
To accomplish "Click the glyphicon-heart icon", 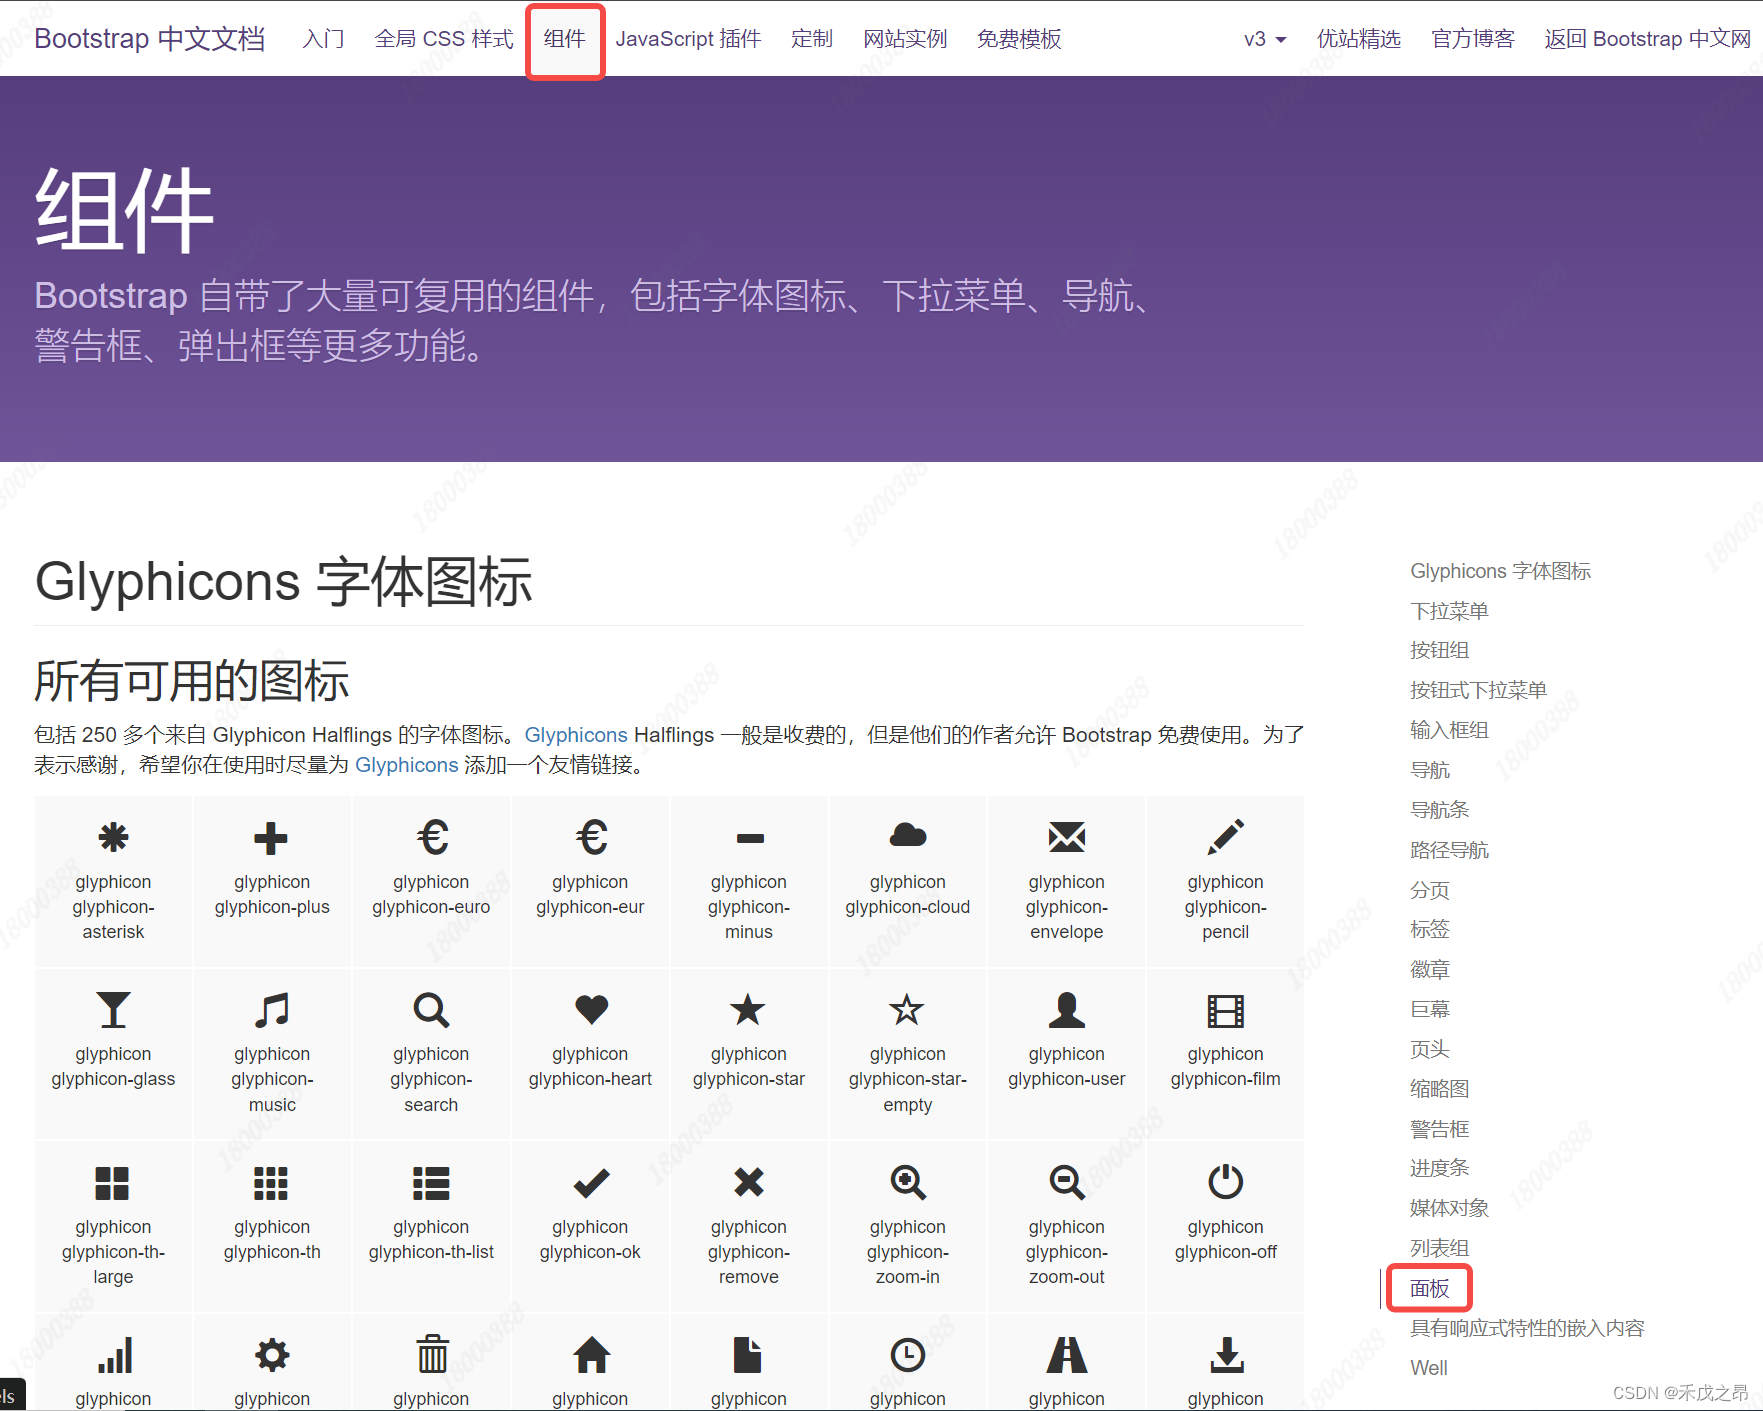I will 591,1009.
